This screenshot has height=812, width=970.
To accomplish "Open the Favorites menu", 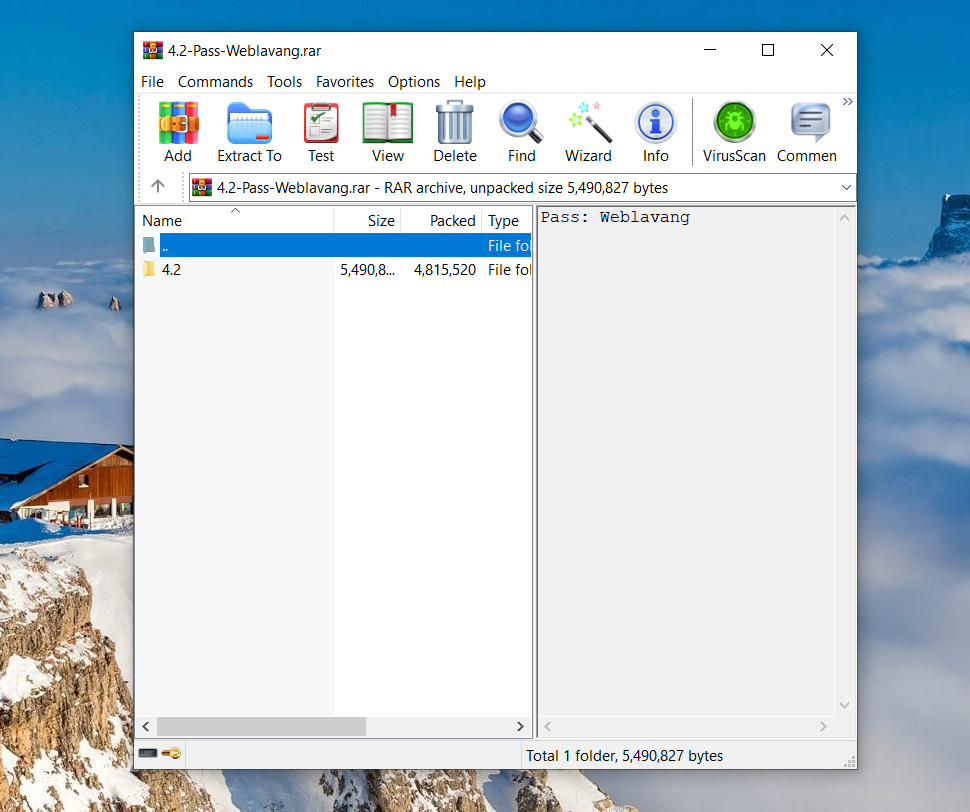I will [x=344, y=82].
